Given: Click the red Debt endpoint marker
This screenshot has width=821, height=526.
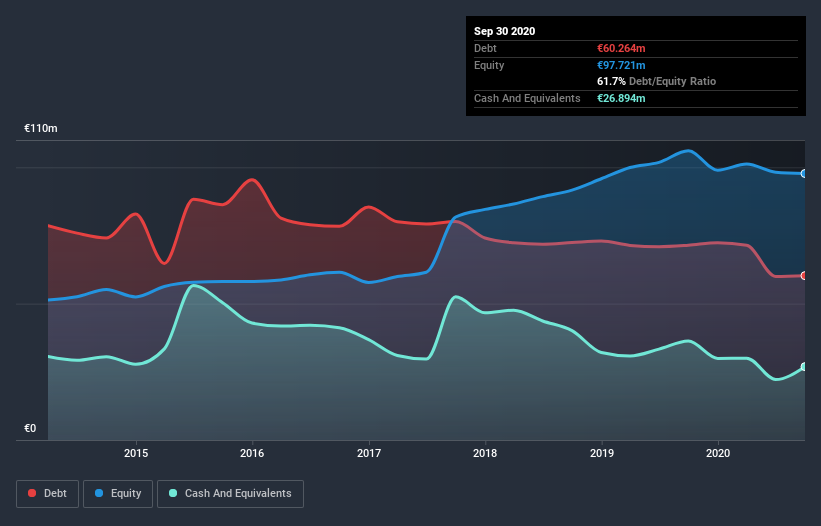Looking at the screenshot, I should click(805, 276).
